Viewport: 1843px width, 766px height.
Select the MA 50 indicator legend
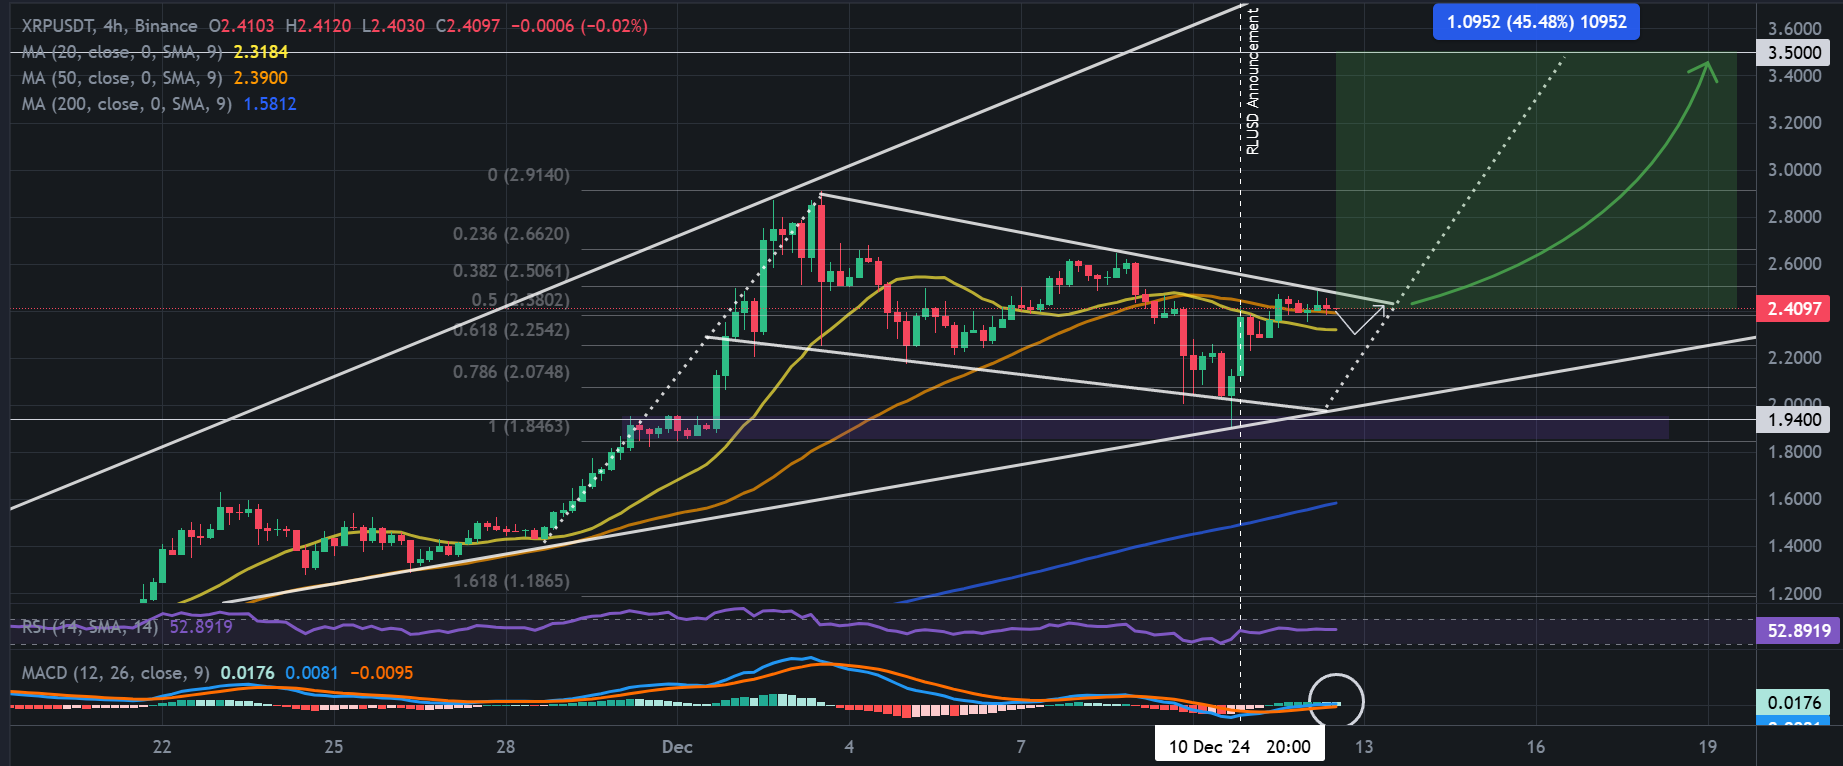click(155, 78)
